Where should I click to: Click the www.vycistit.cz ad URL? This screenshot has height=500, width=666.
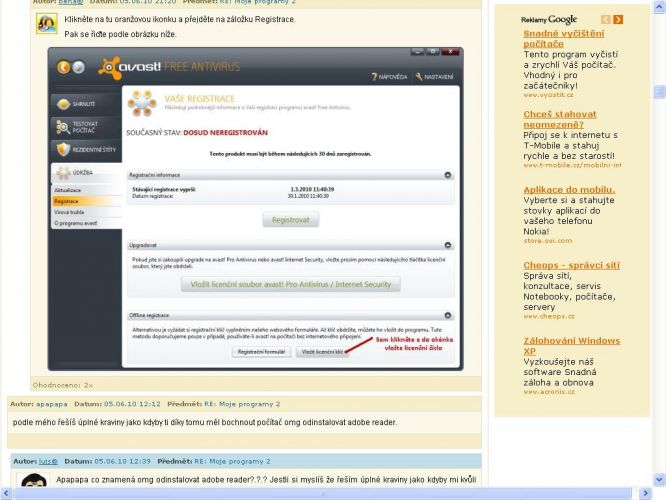[x=548, y=95]
